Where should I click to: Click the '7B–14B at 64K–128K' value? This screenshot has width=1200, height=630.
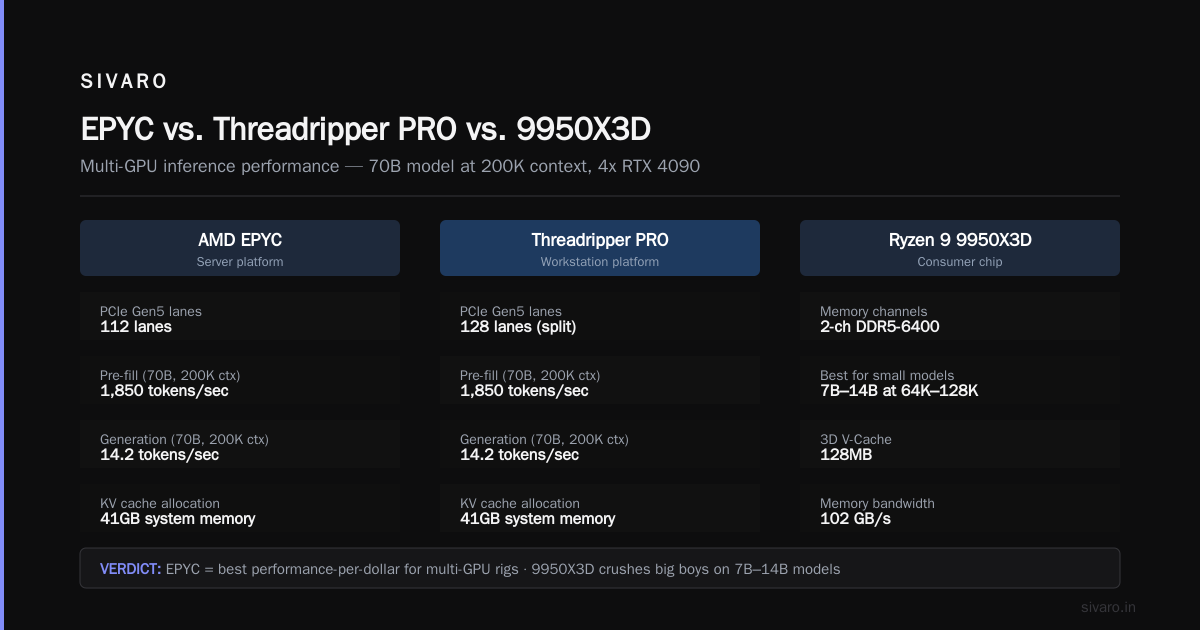pyautogui.click(x=899, y=391)
